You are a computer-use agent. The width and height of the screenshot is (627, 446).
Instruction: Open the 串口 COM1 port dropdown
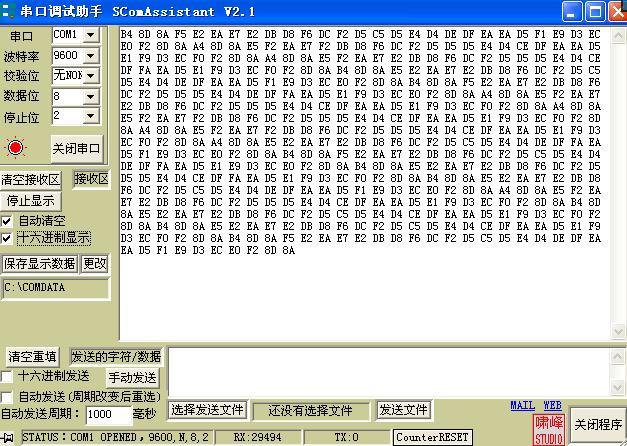point(91,35)
